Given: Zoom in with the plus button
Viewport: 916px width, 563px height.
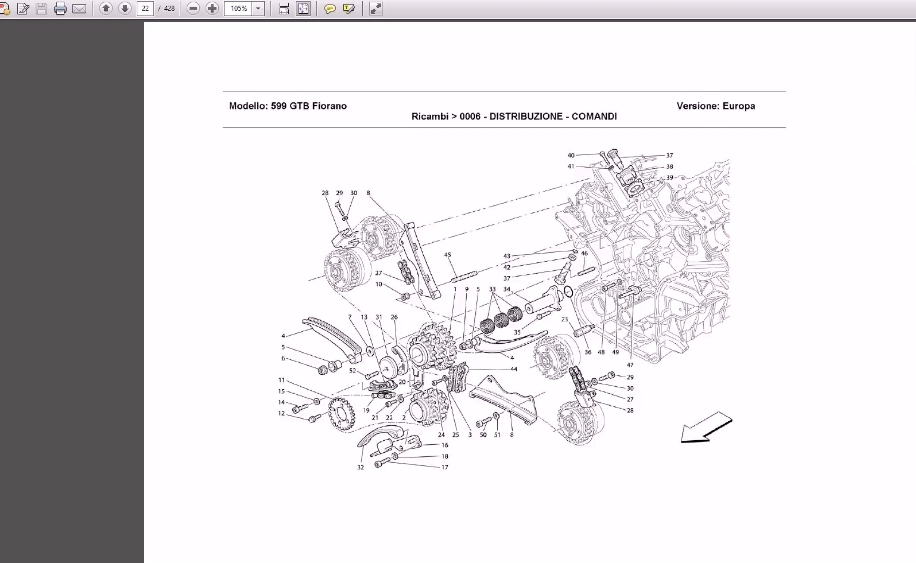Looking at the screenshot, I should click(212, 8).
